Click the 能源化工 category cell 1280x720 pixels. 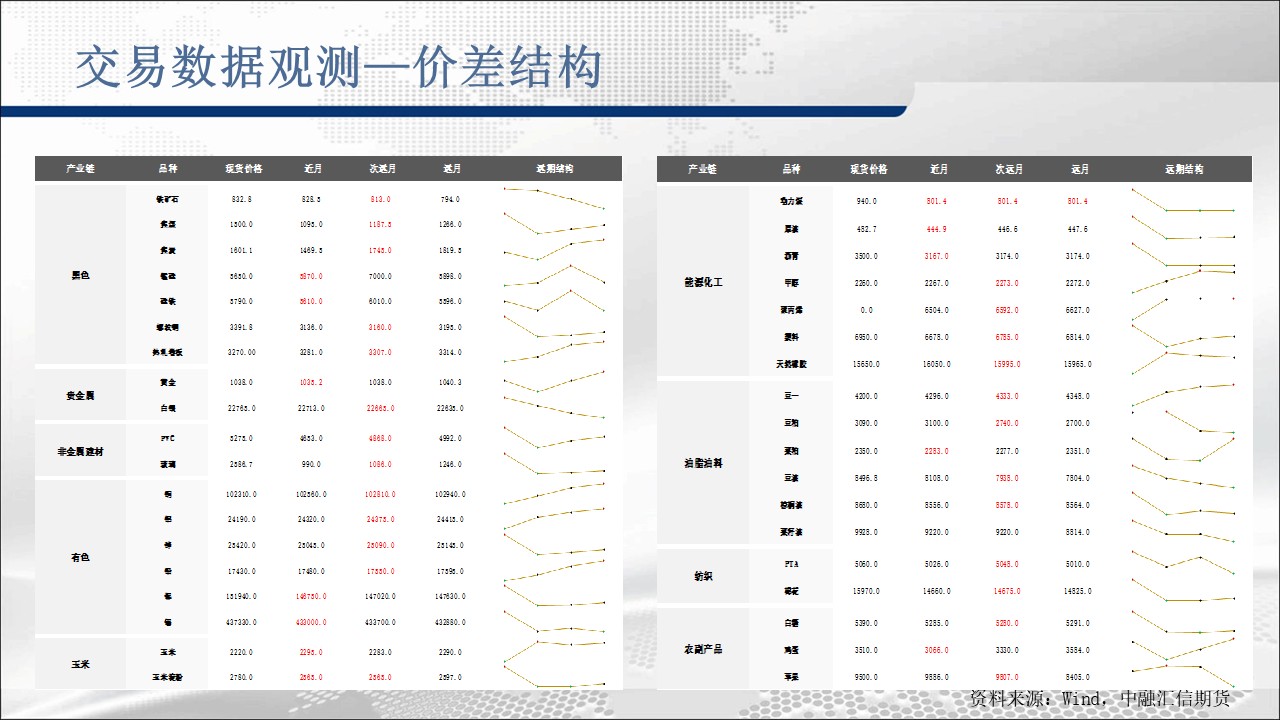(702, 283)
